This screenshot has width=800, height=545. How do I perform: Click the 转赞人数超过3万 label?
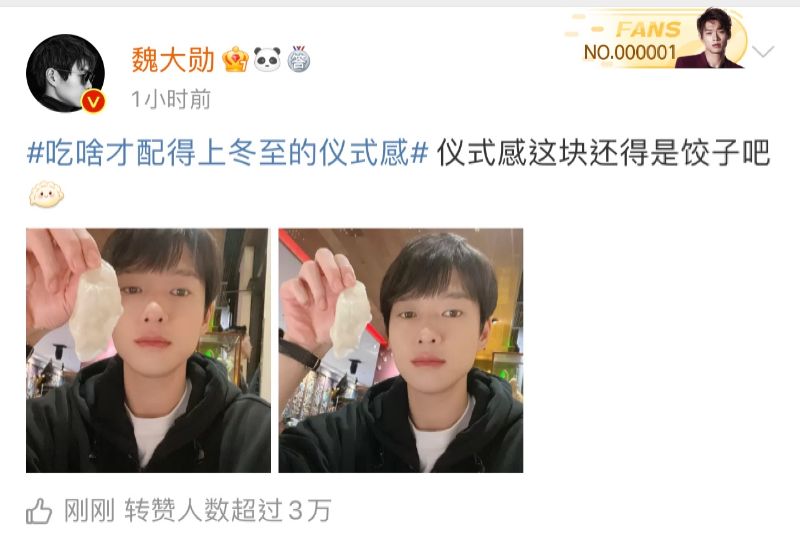pos(228,510)
